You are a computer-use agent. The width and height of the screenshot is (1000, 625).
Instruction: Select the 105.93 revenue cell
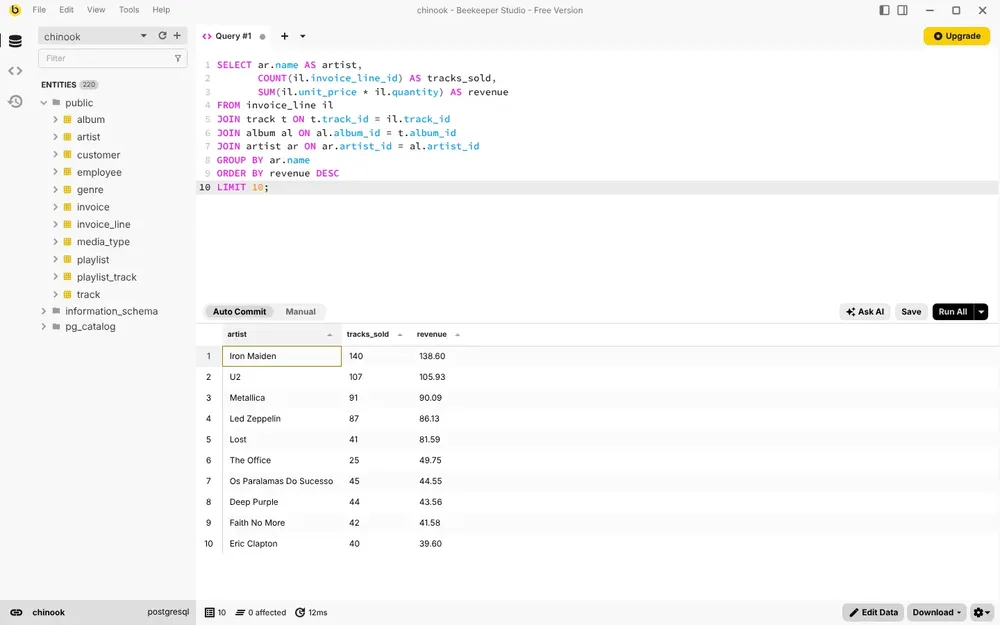point(439,377)
